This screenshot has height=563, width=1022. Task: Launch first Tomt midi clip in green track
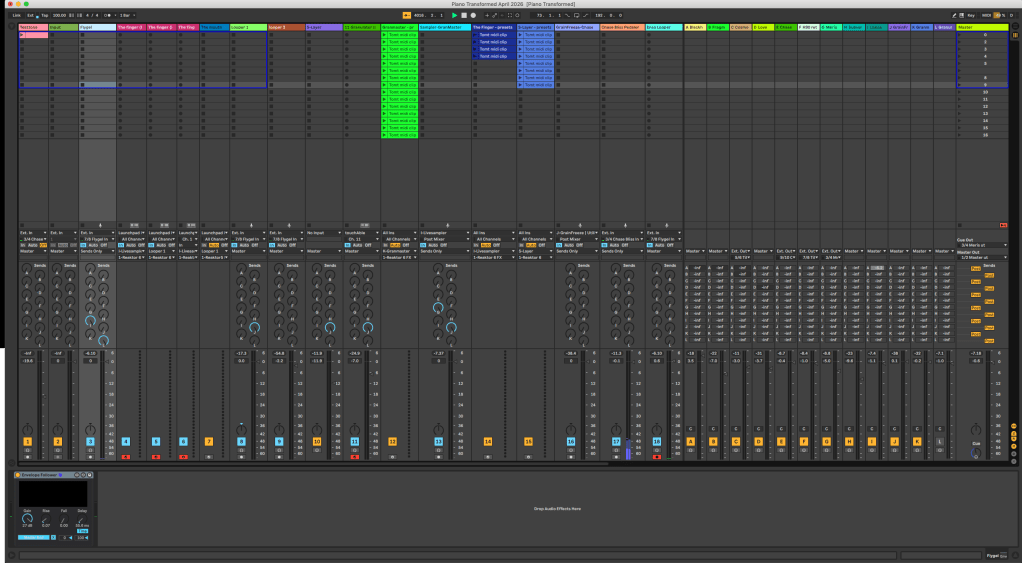[x=385, y=34]
